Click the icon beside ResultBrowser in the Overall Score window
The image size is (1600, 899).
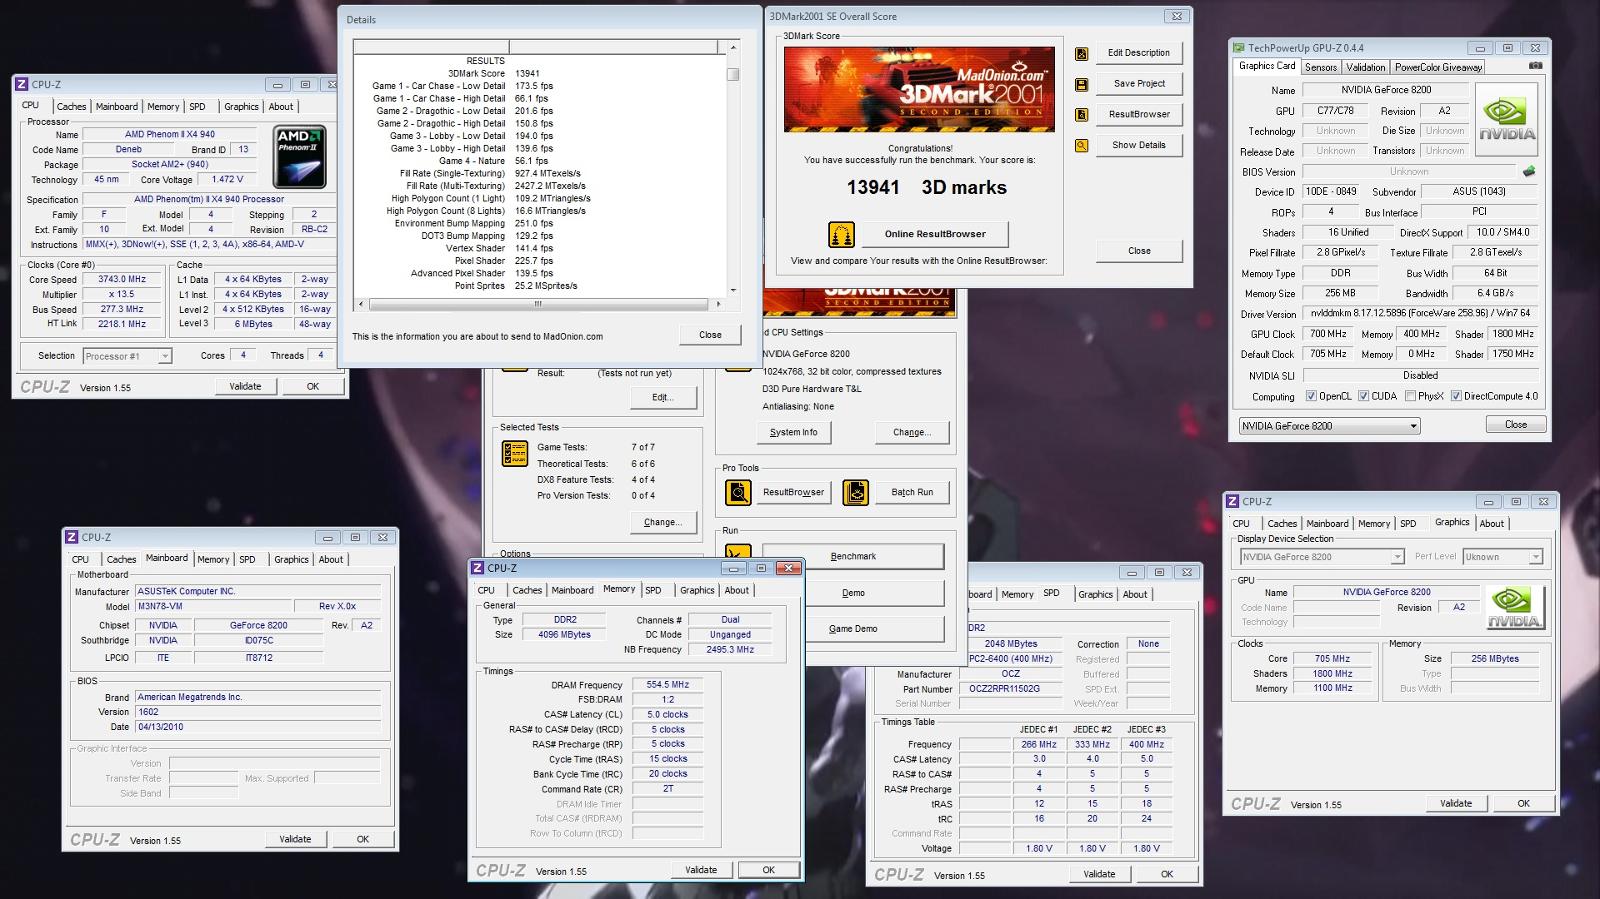pos(1081,115)
